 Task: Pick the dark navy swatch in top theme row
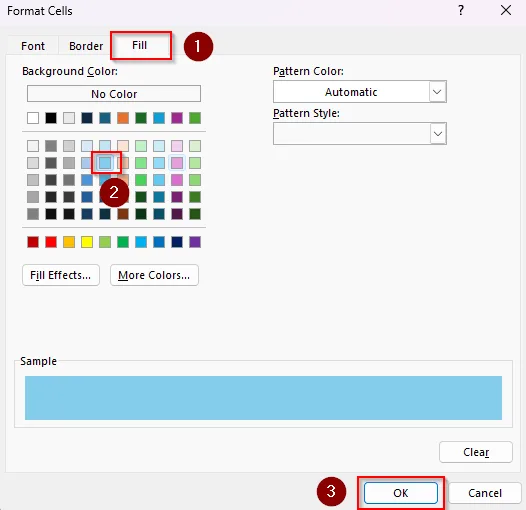click(x=87, y=118)
